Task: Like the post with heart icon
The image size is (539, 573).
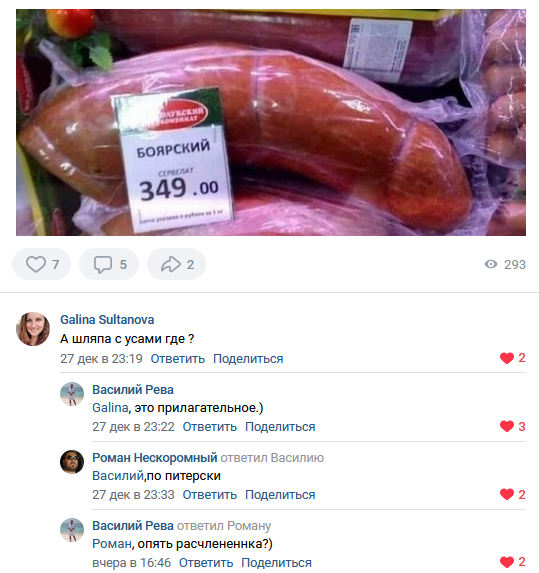Action: coord(36,264)
